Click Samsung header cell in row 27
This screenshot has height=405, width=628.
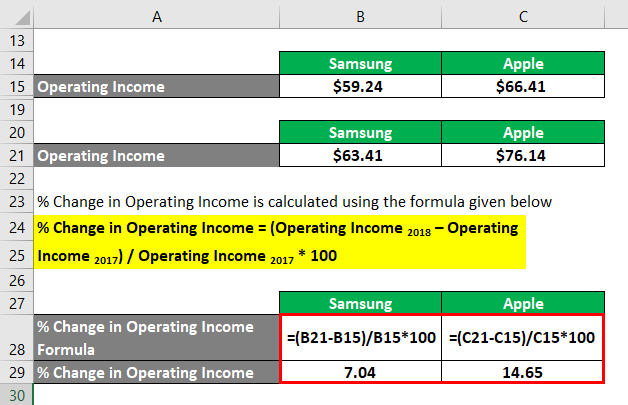point(360,303)
